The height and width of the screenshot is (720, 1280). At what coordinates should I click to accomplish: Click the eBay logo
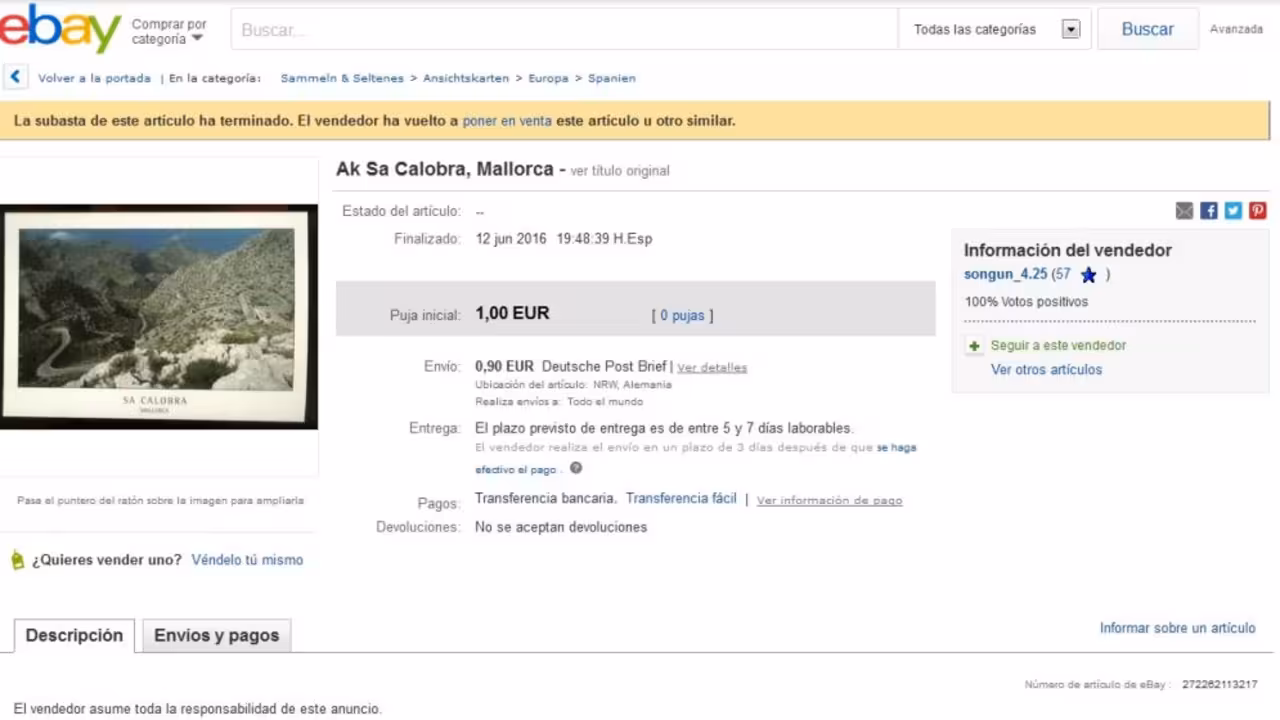pyautogui.click(x=60, y=29)
